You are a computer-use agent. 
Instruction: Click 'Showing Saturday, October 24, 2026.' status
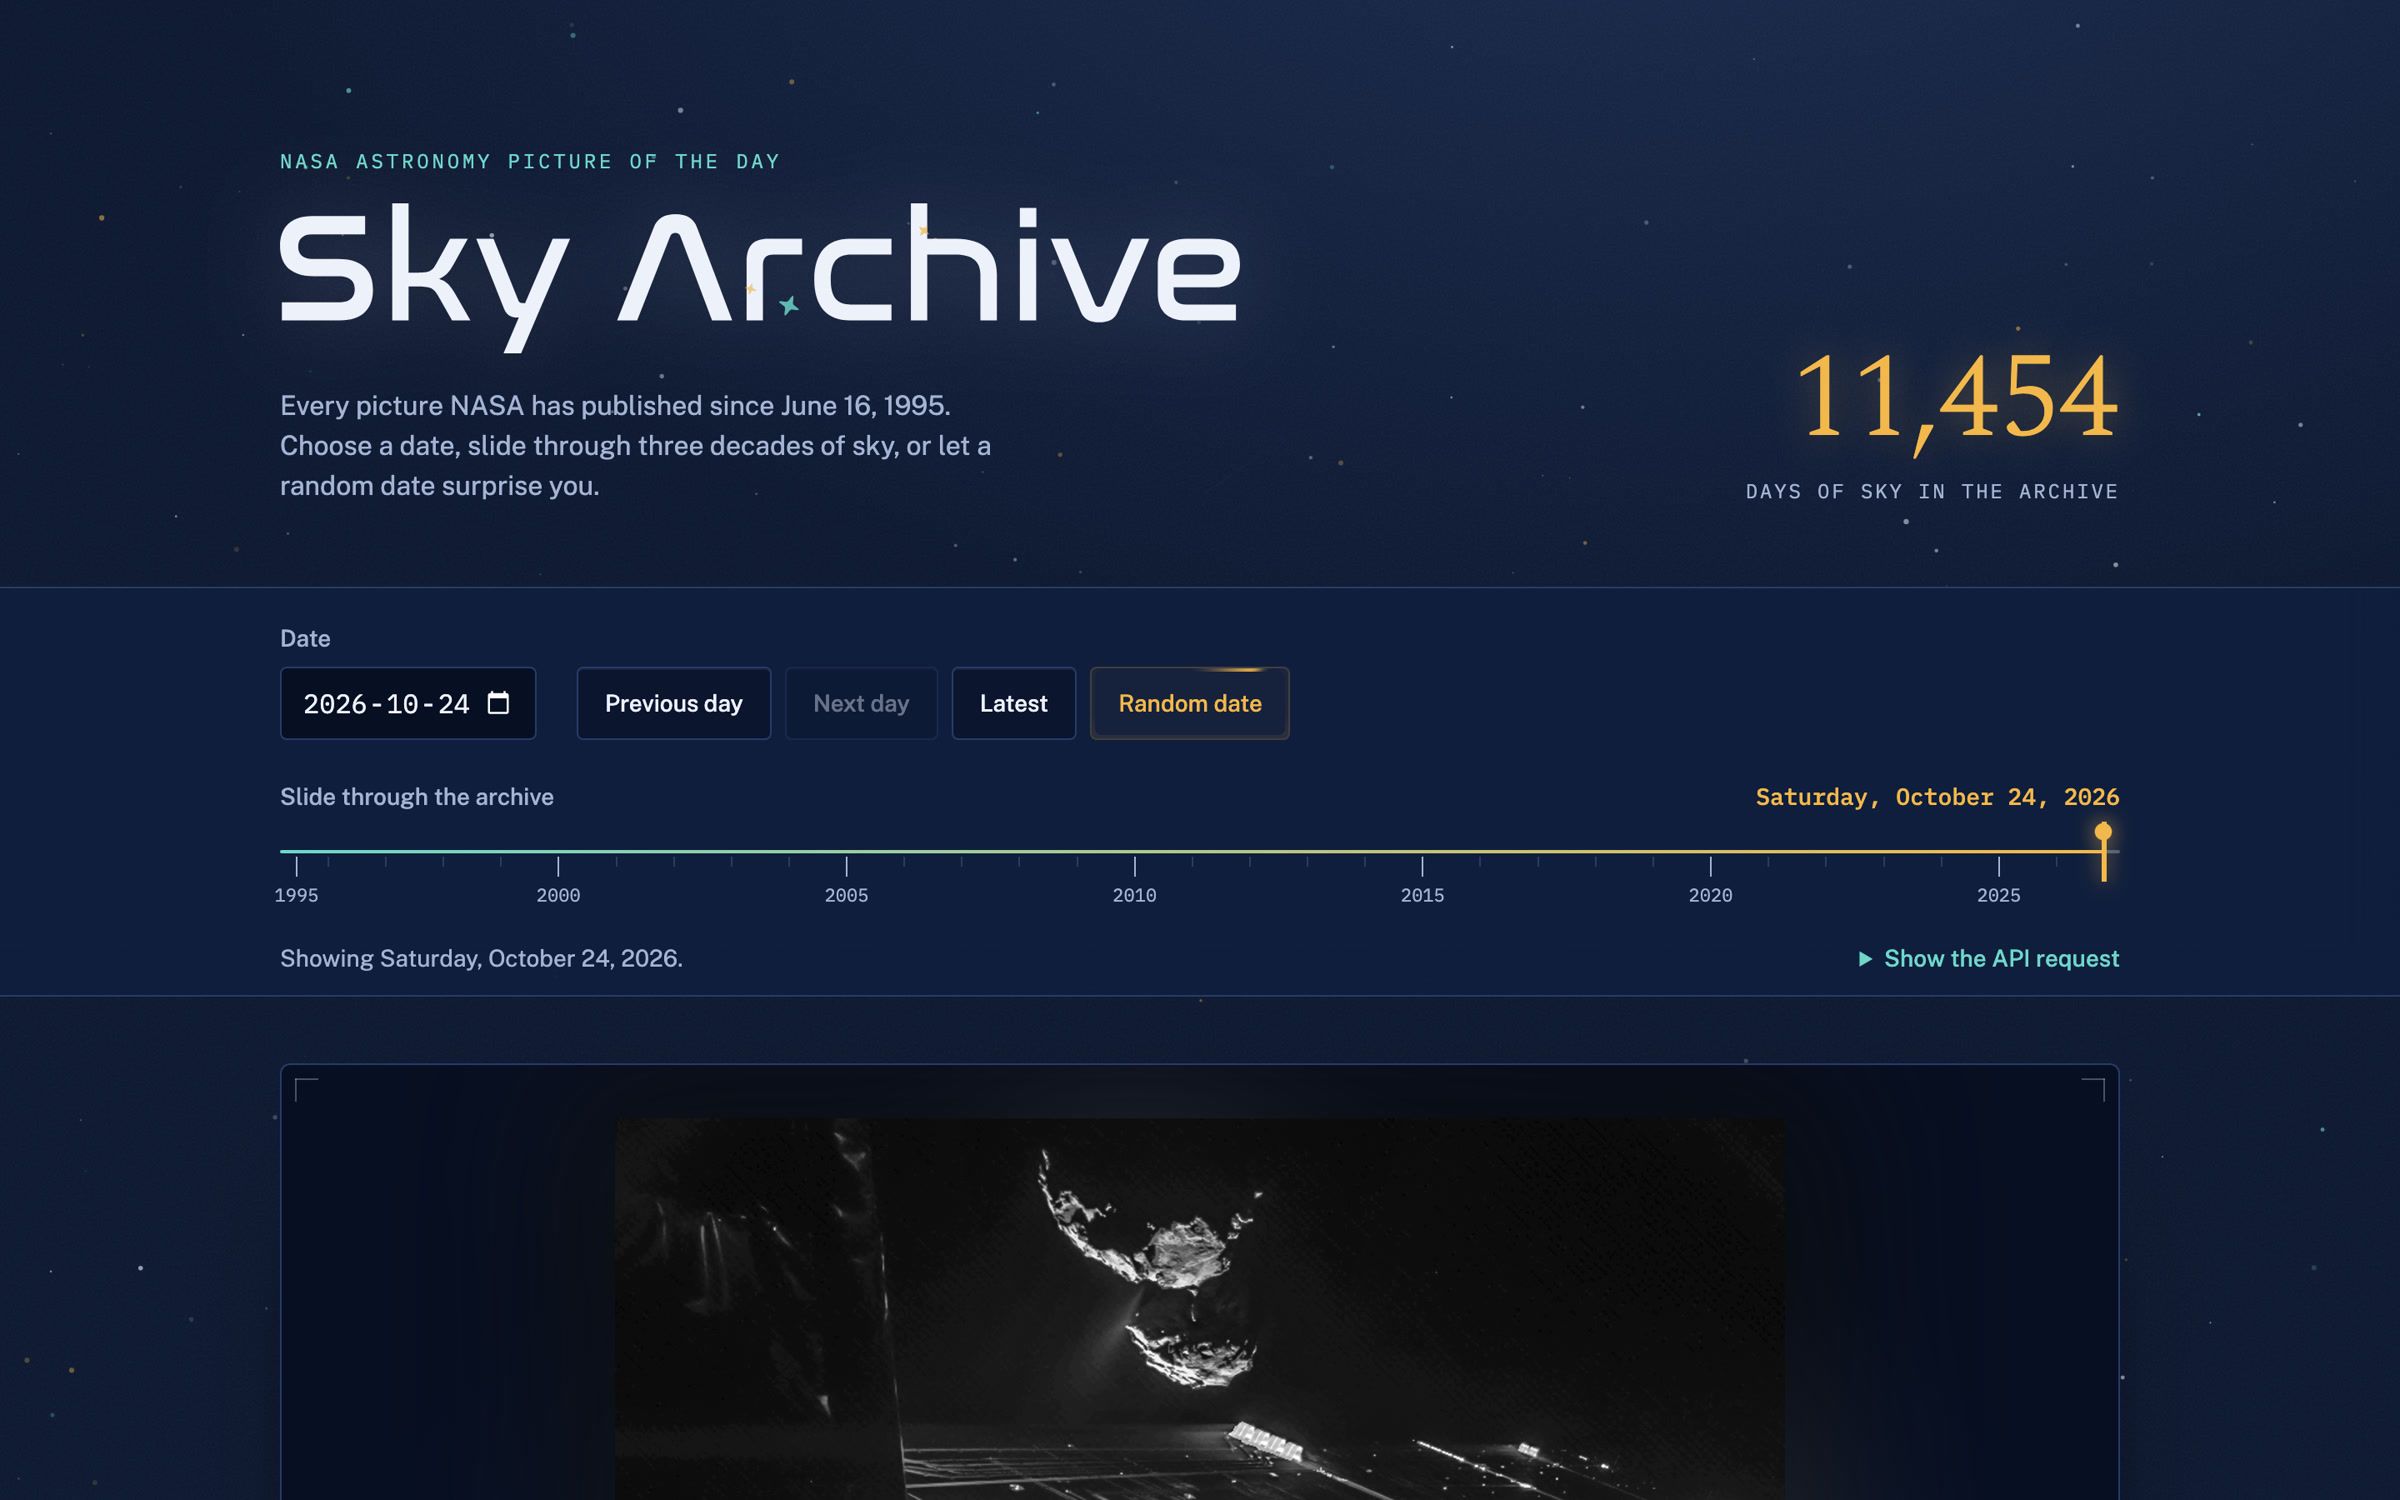coord(481,958)
